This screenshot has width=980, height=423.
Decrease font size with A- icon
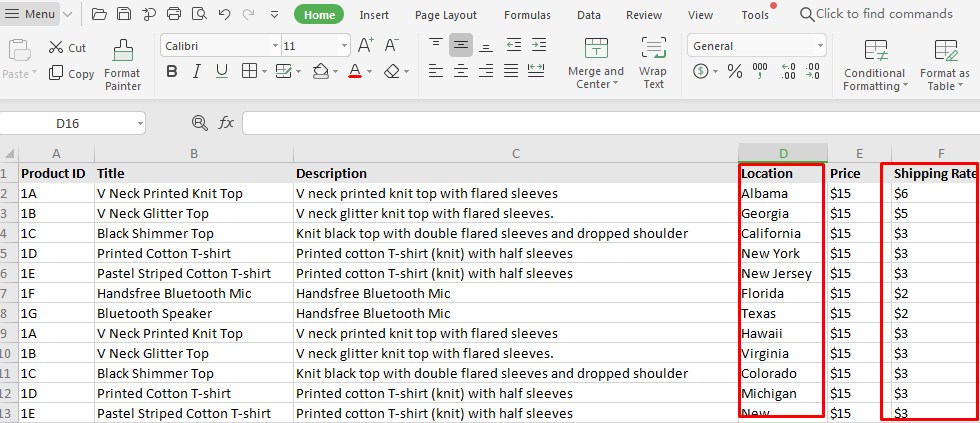point(392,45)
